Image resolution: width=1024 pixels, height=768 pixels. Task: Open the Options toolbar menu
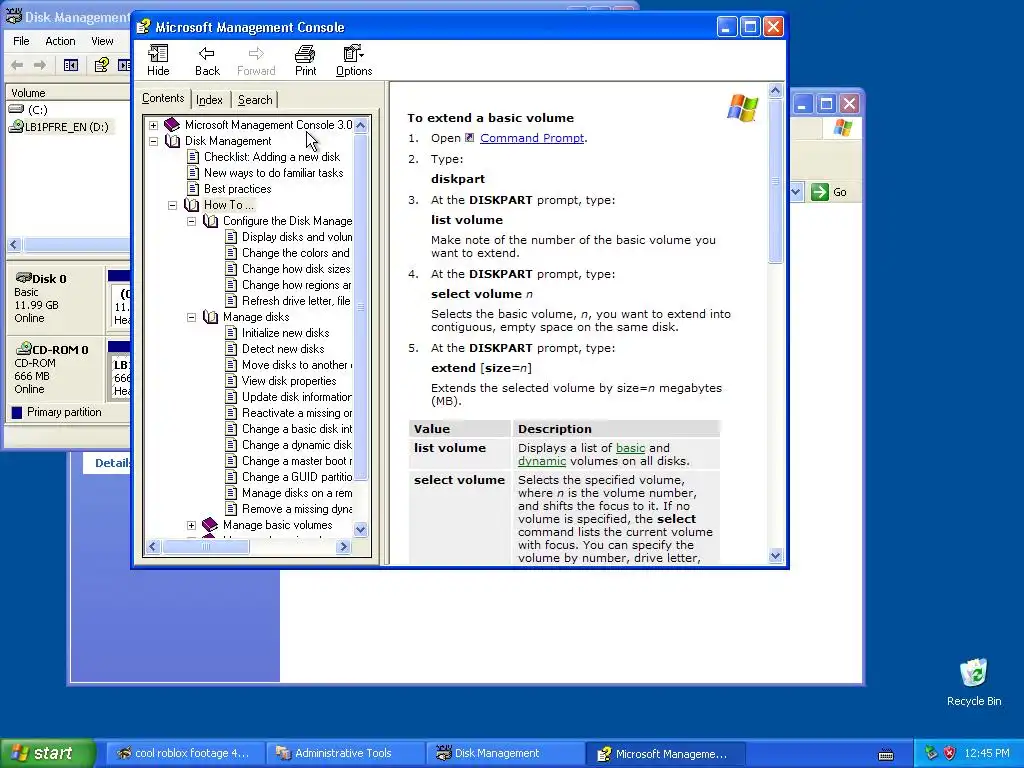tap(354, 60)
